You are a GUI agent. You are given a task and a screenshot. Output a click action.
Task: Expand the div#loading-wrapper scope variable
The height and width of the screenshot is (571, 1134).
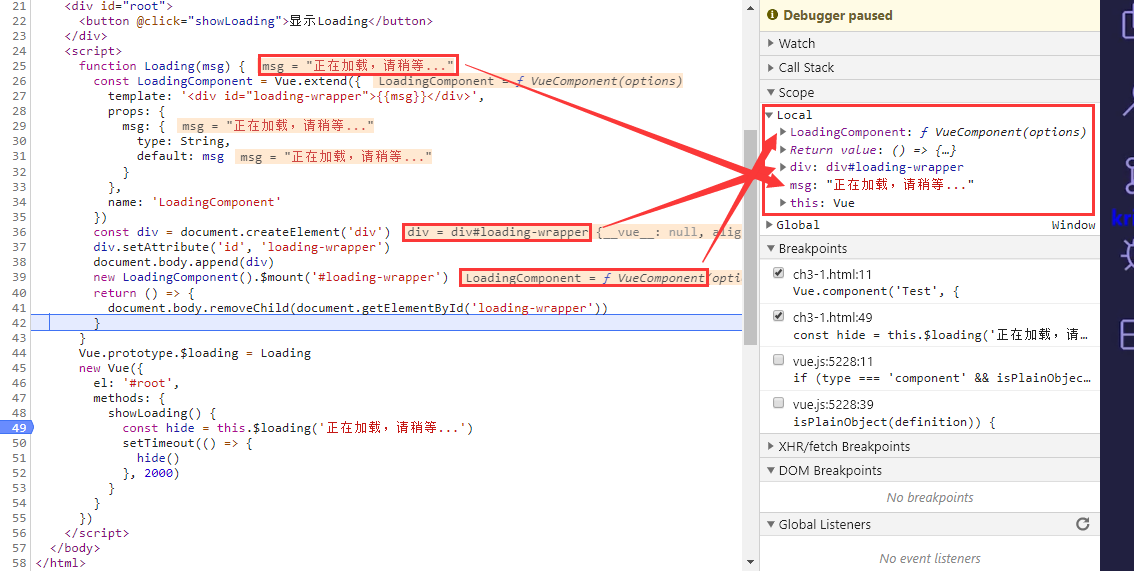[783, 167]
